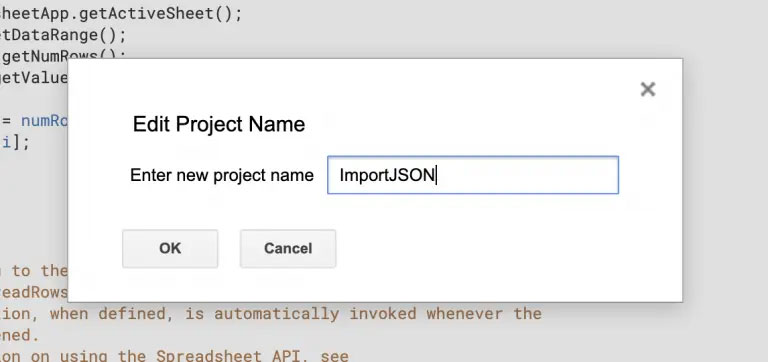The image size is (768, 362).
Task: Cancel the project rename
Action: pyautogui.click(x=288, y=248)
